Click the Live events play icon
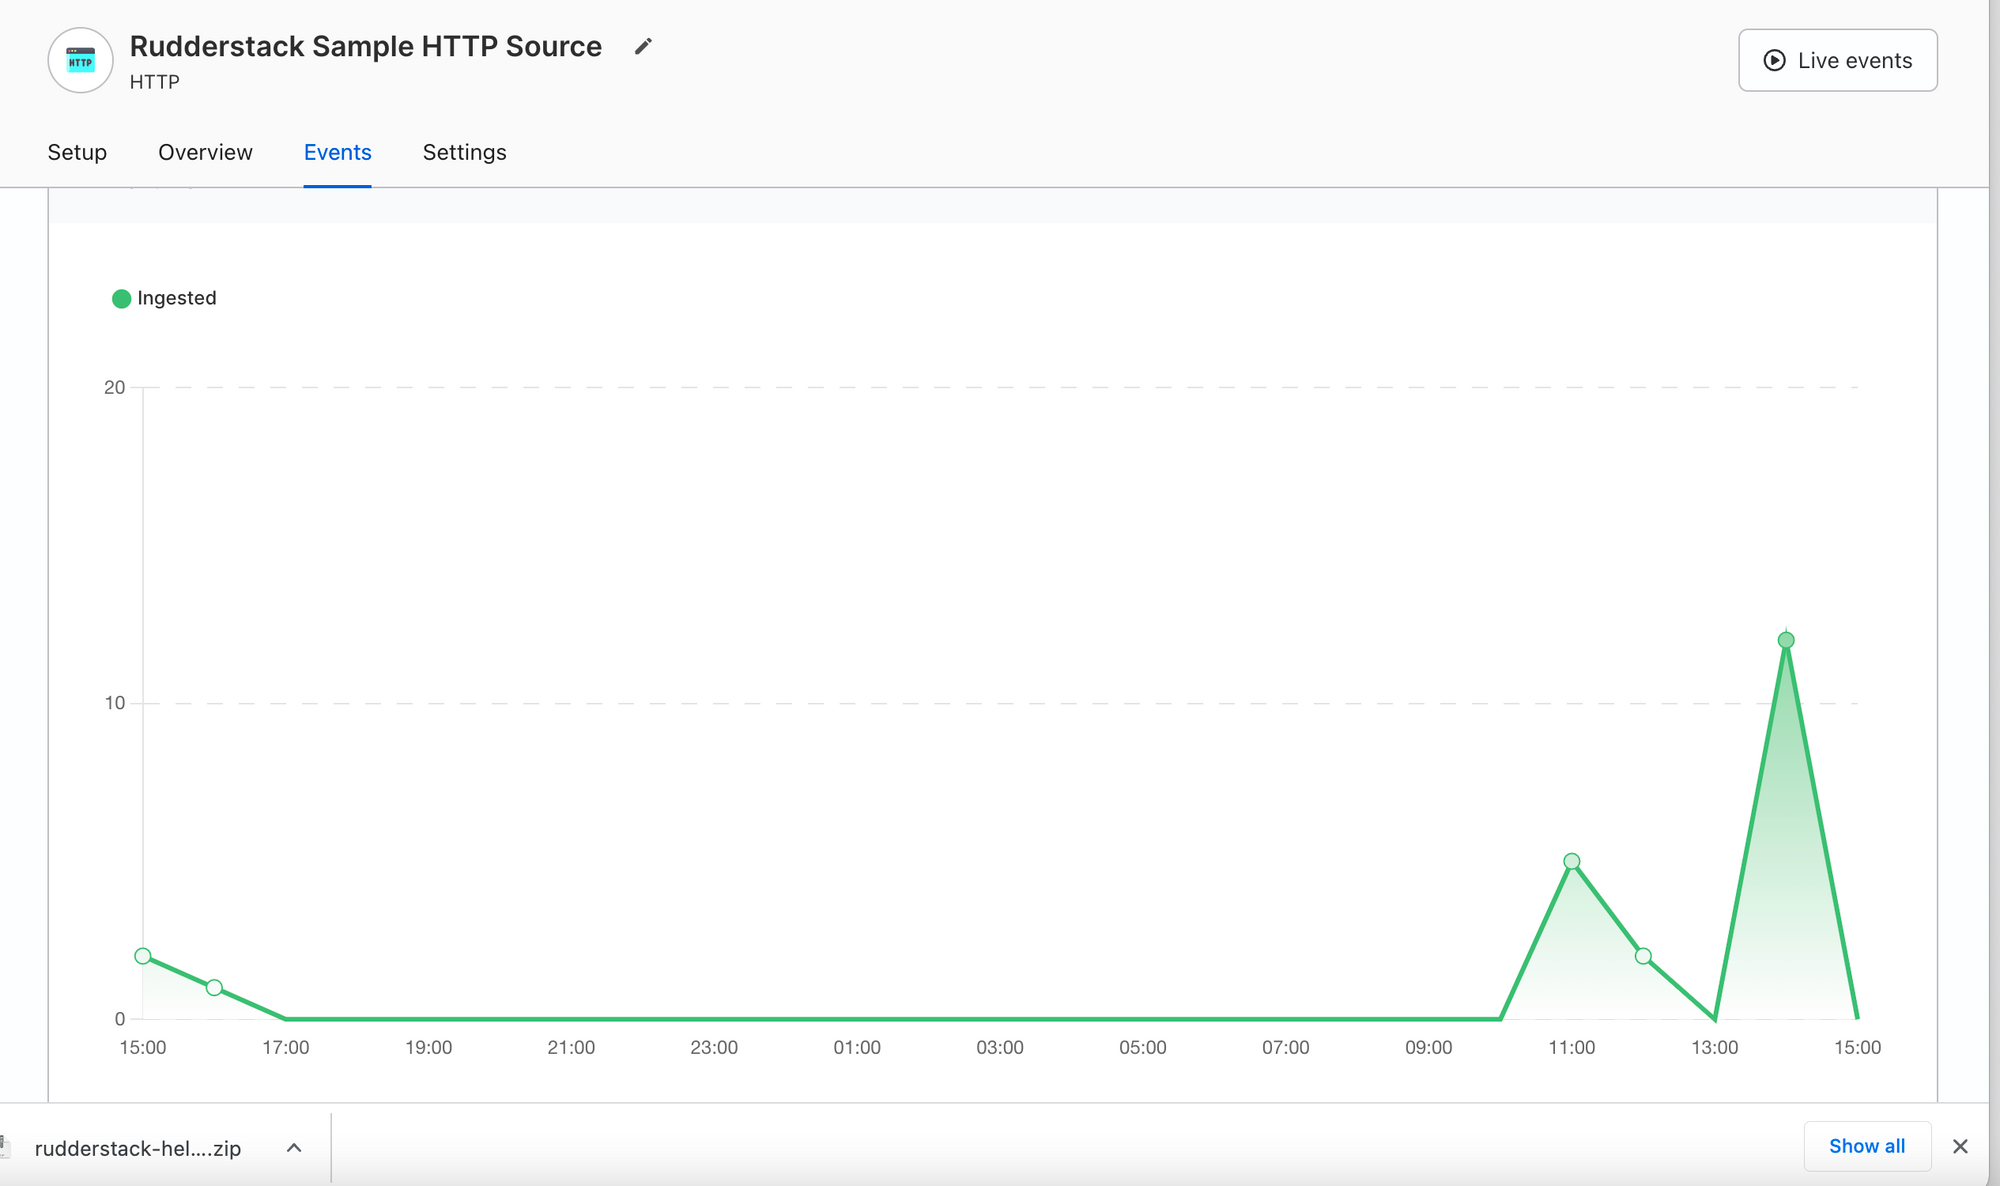The width and height of the screenshot is (2000, 1186). 1774,60
